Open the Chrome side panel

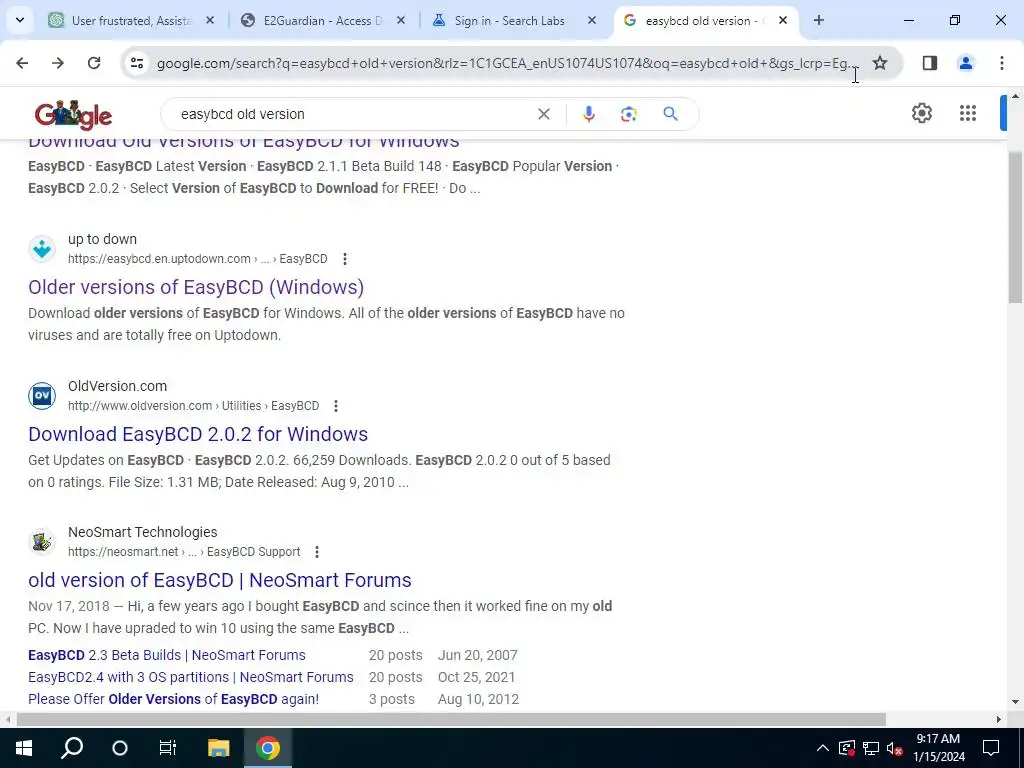929,63
